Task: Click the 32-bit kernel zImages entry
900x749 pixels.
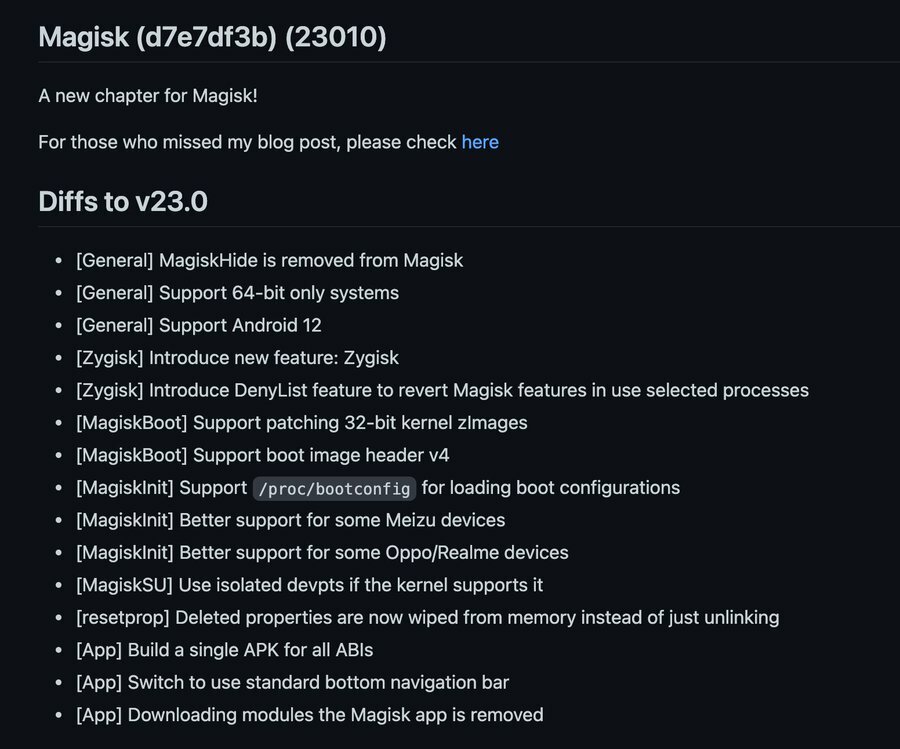Action: point(301,422)
